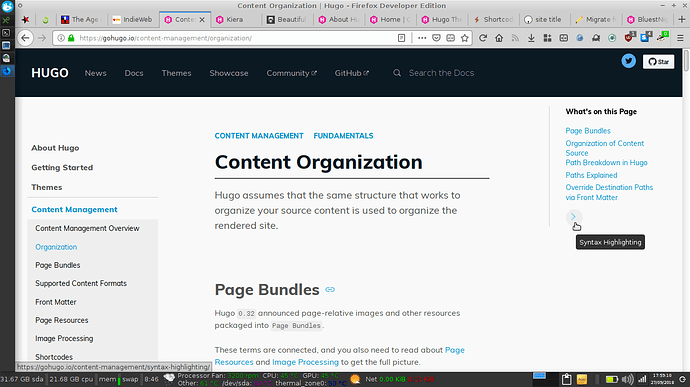Click the Search the Docs field
Screen dimensions: 690x387
441,73
